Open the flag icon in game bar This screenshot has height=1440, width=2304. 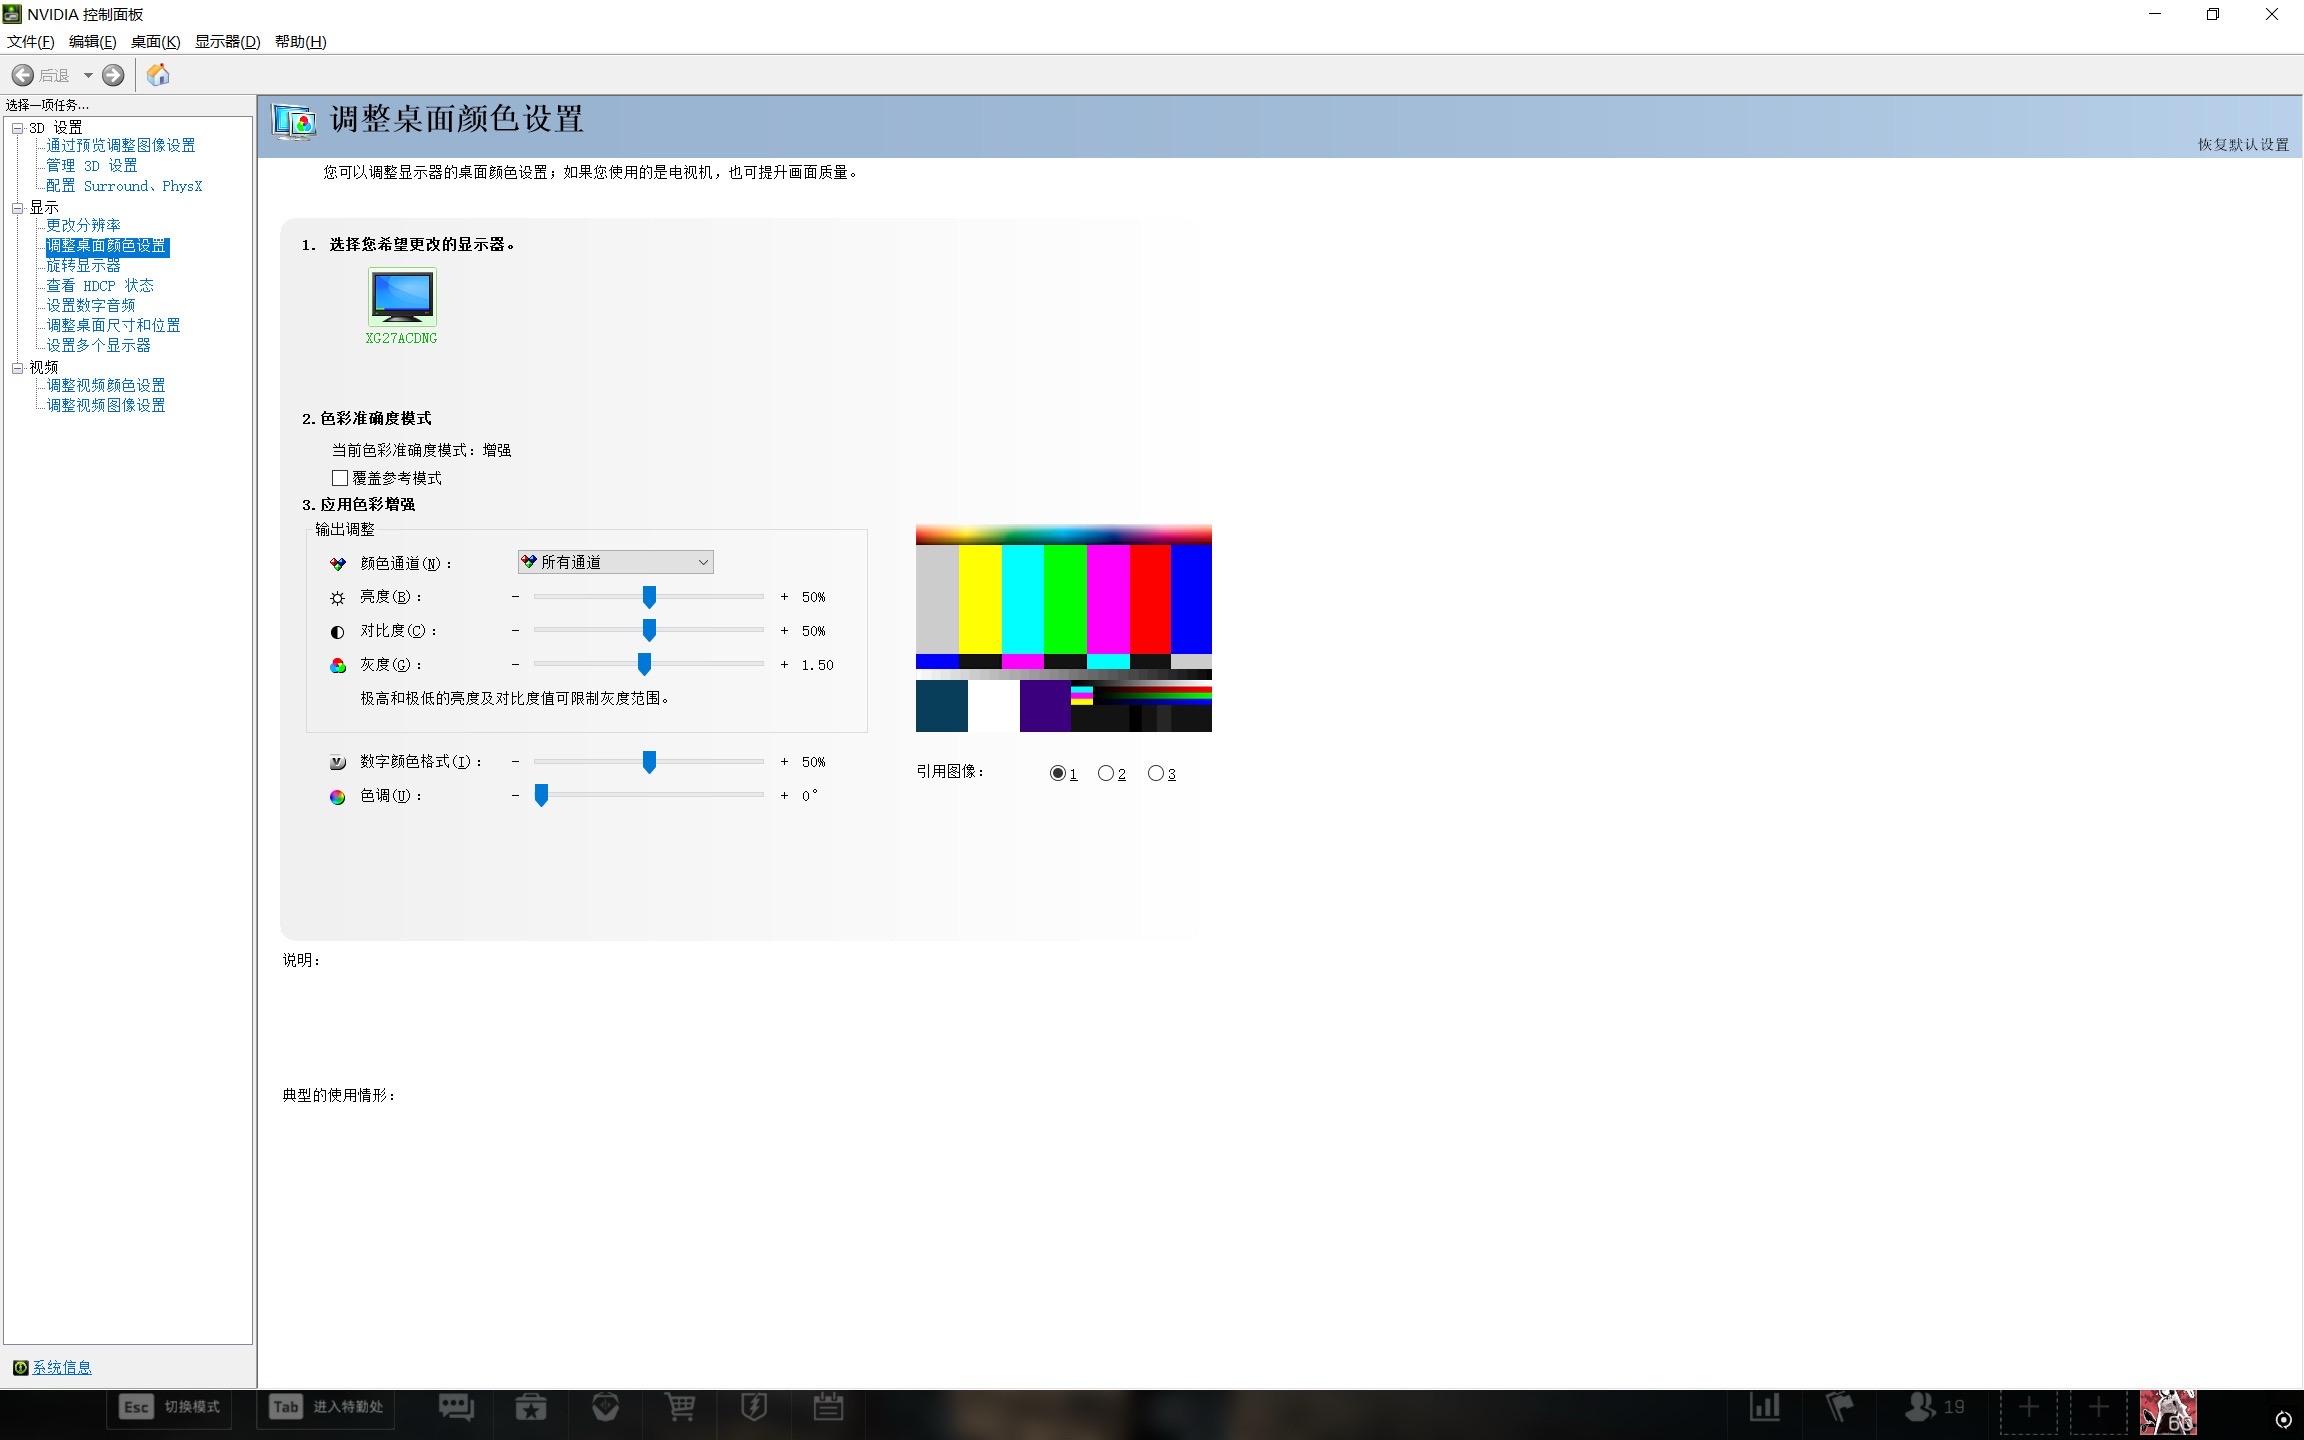click(x=1839, y=1407)
